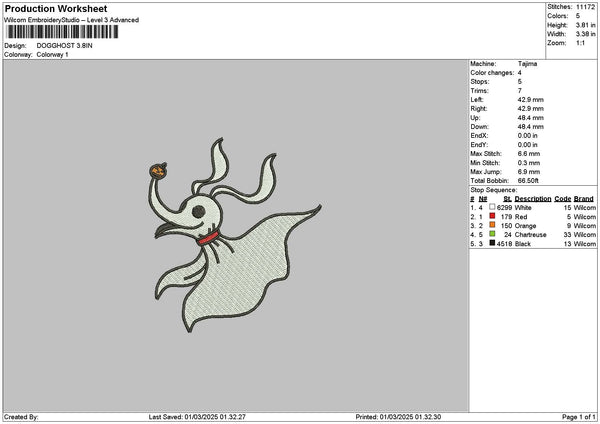This screenshot has height=424, width=600.
Task: Click the Chartreuse thread color swatch
Action: pyautogui.click(x=492, y=234)
